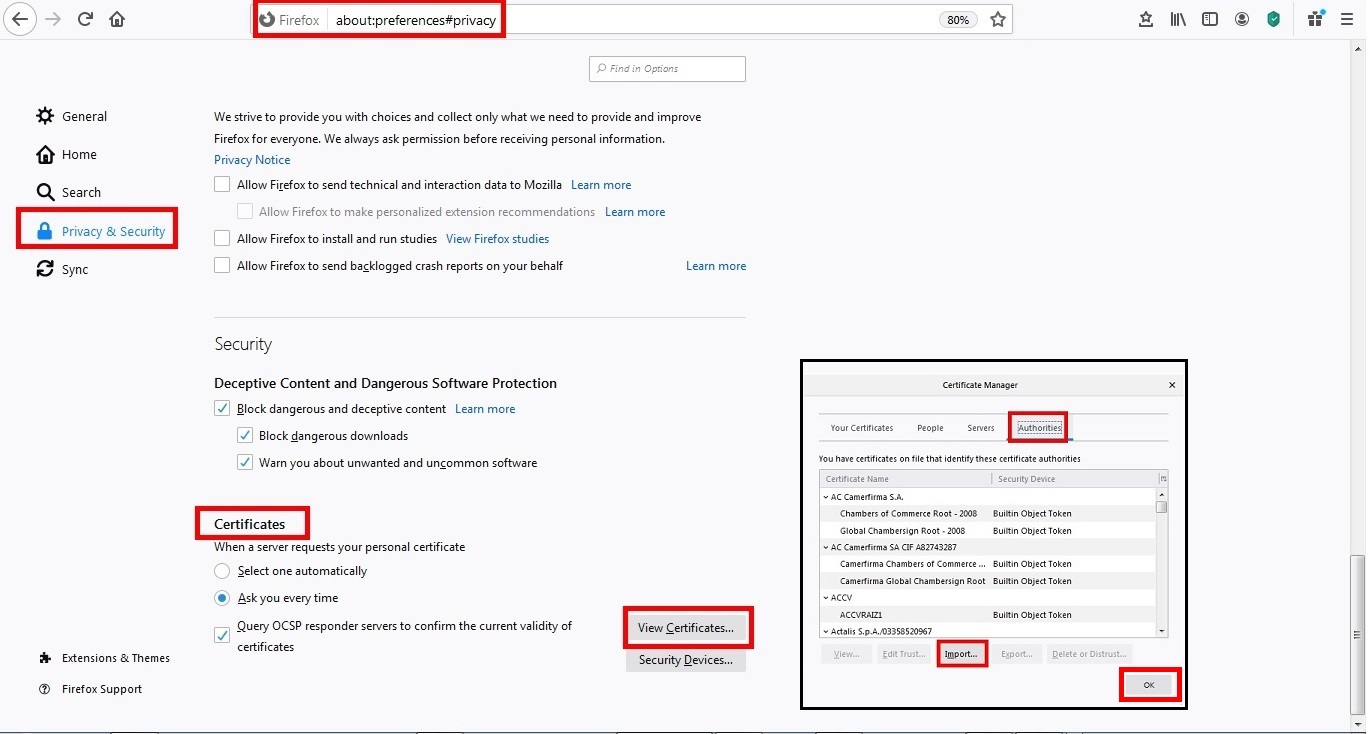
Task: Sort by the Security Device column header
Action: pos(1074,479)
